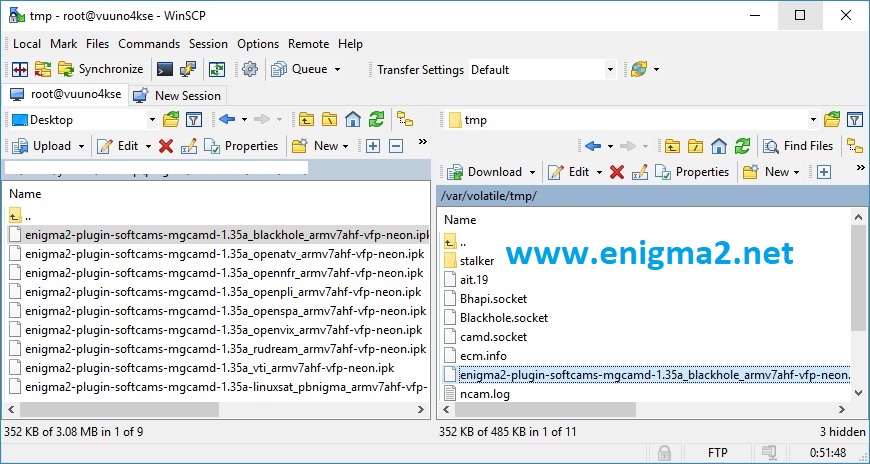Click the local red Delete icon
The width and height of the screenshot is (870, 464).
[165, 146]
